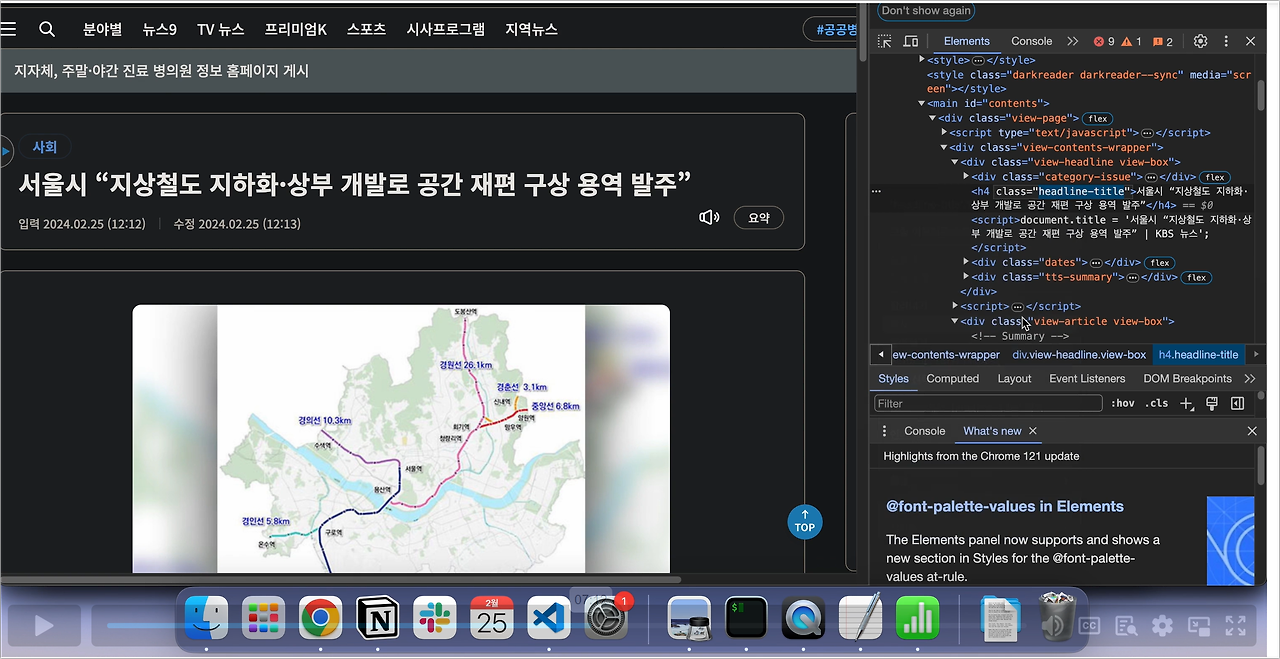
Task: Open the hamburger menu on KBS site
Action: (x=8, y=29)
